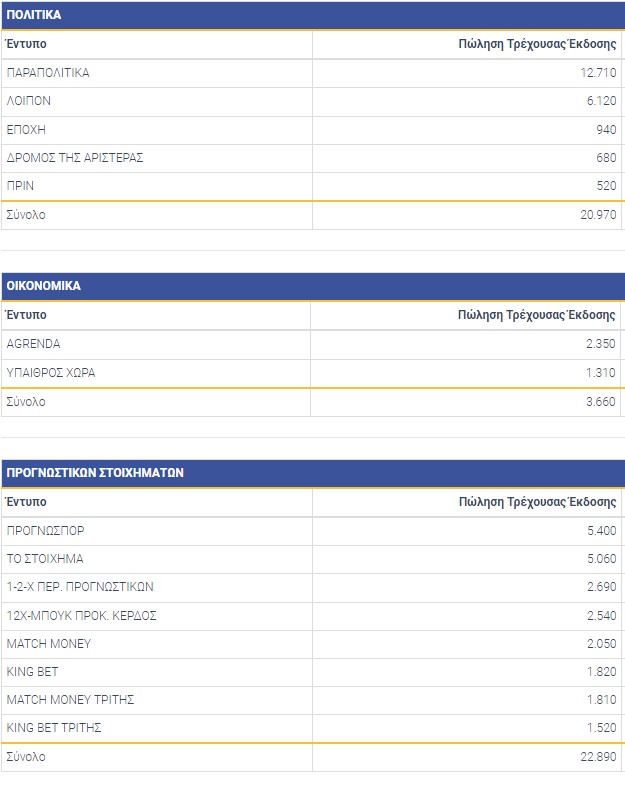625x788 pixels.
Task: Click the 22.890 betting total value
Action: click(x=597, y=757)
